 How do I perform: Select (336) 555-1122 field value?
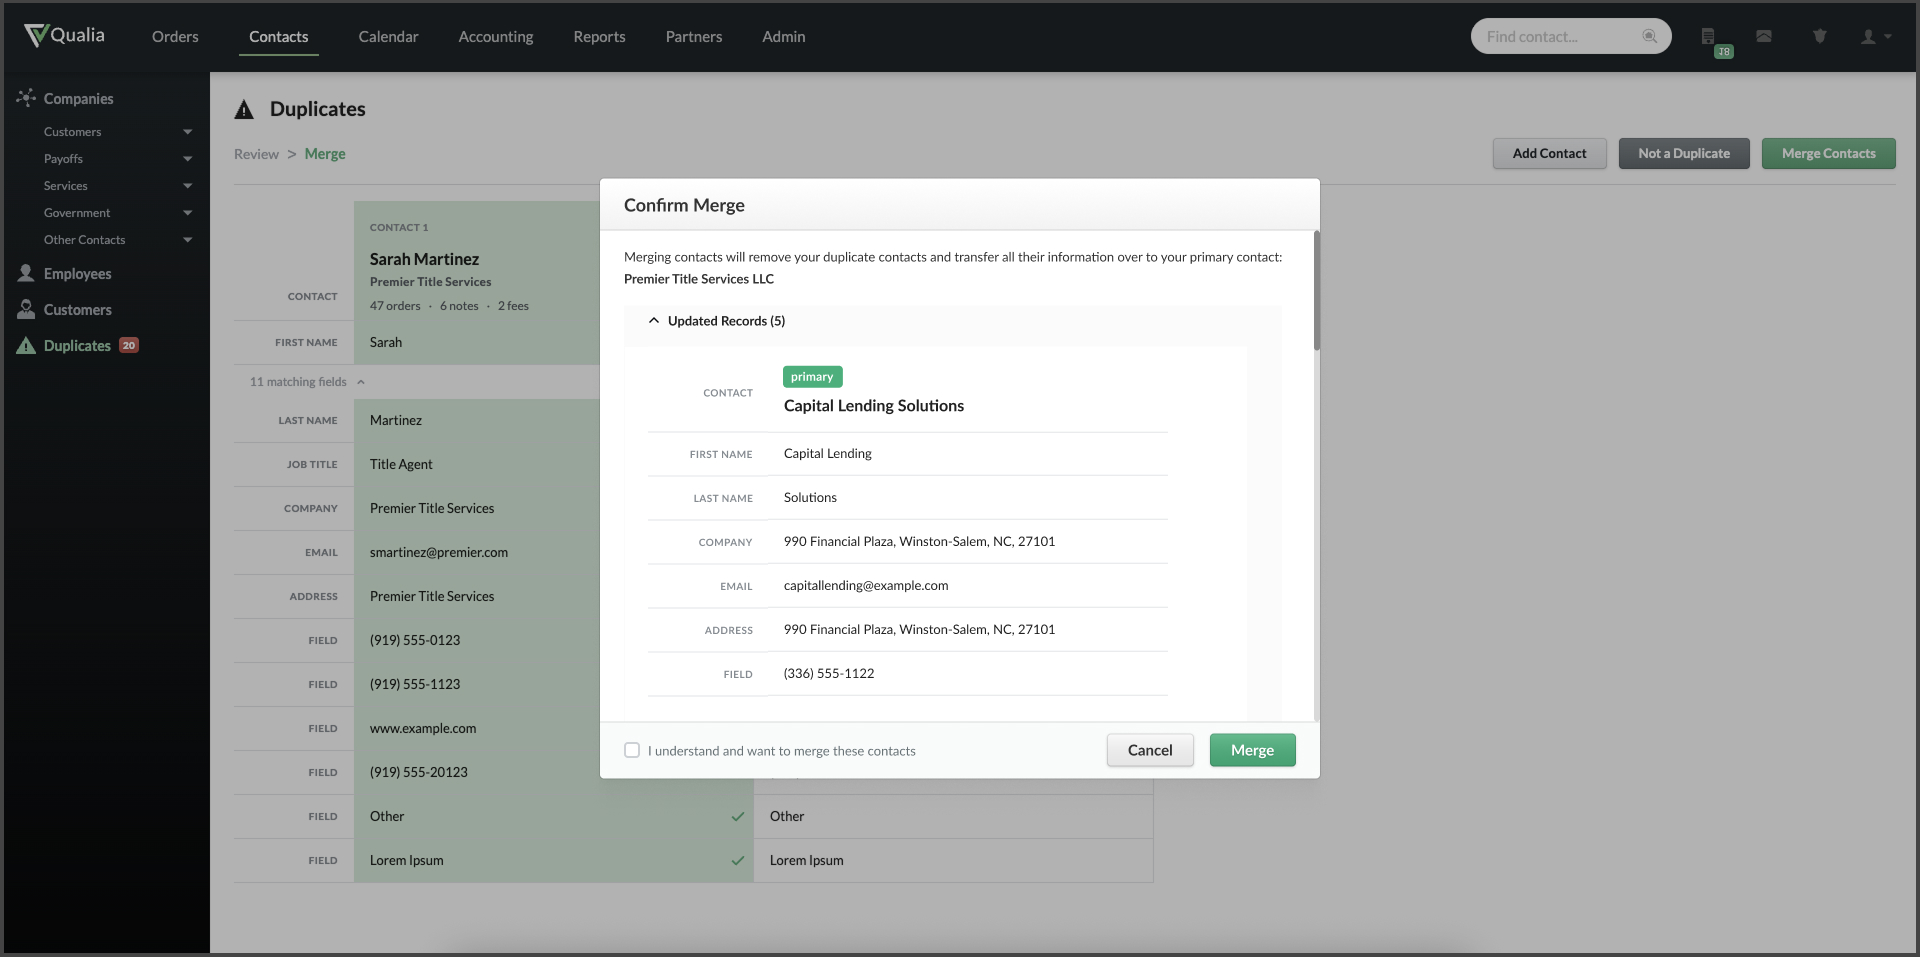point(829,674)
